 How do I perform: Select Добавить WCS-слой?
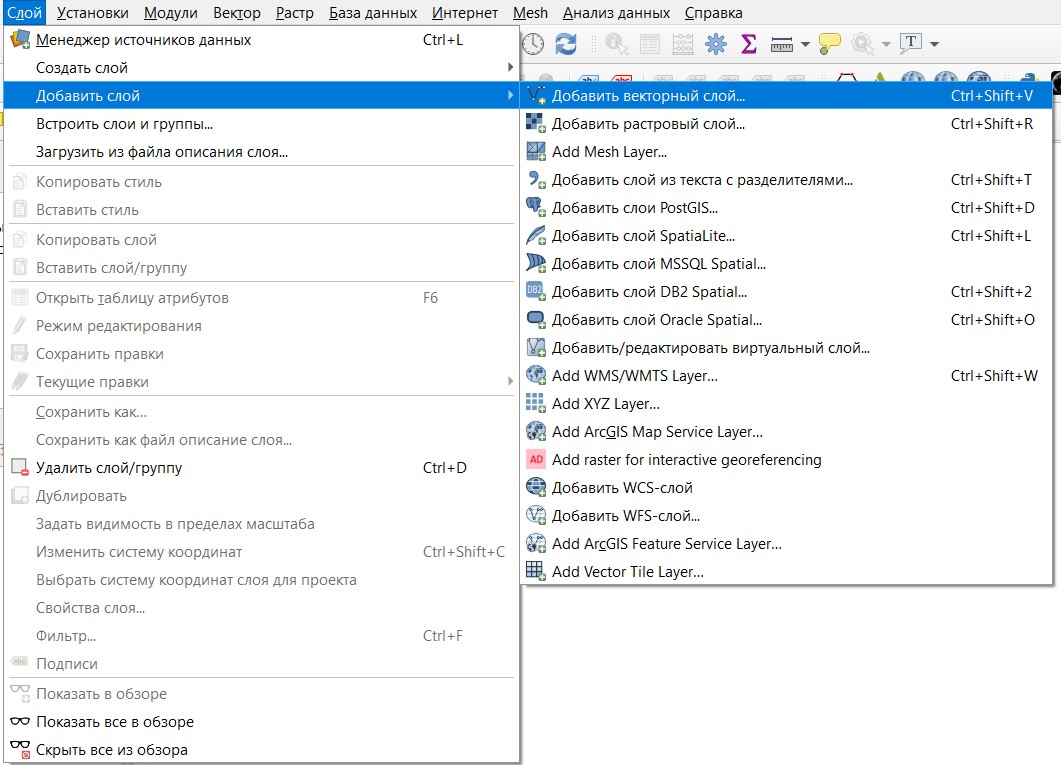pyautogui.click(x=786, y=487)
